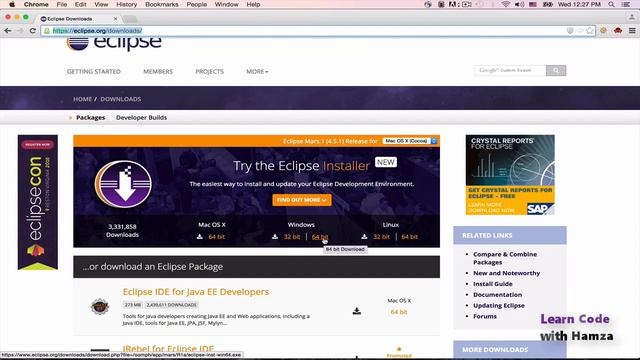The height and width of the screenshot is (360, 640).
Task: Open Documentation link
Action: [498, 295]
